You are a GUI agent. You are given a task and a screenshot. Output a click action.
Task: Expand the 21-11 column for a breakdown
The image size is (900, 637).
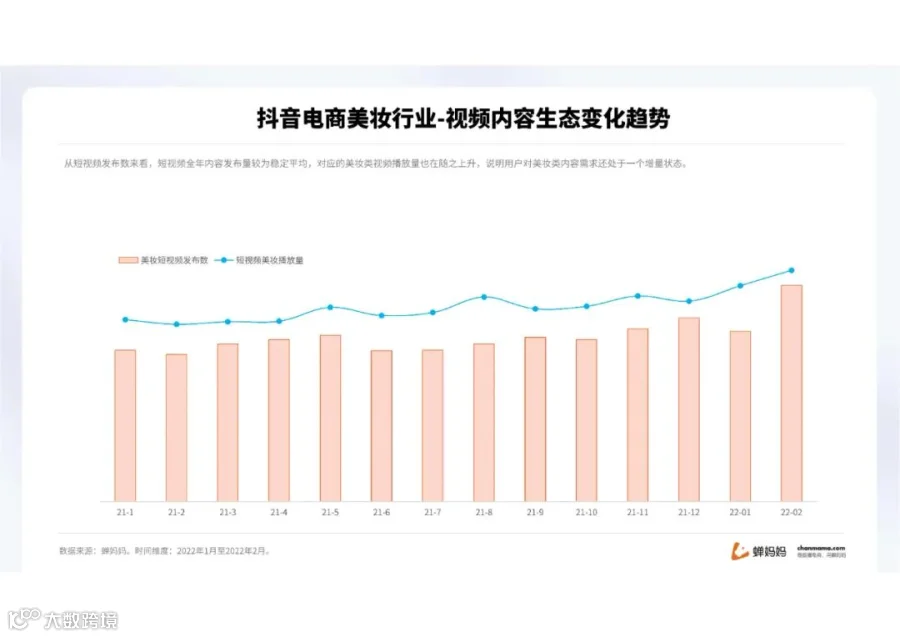pos(636,410)
